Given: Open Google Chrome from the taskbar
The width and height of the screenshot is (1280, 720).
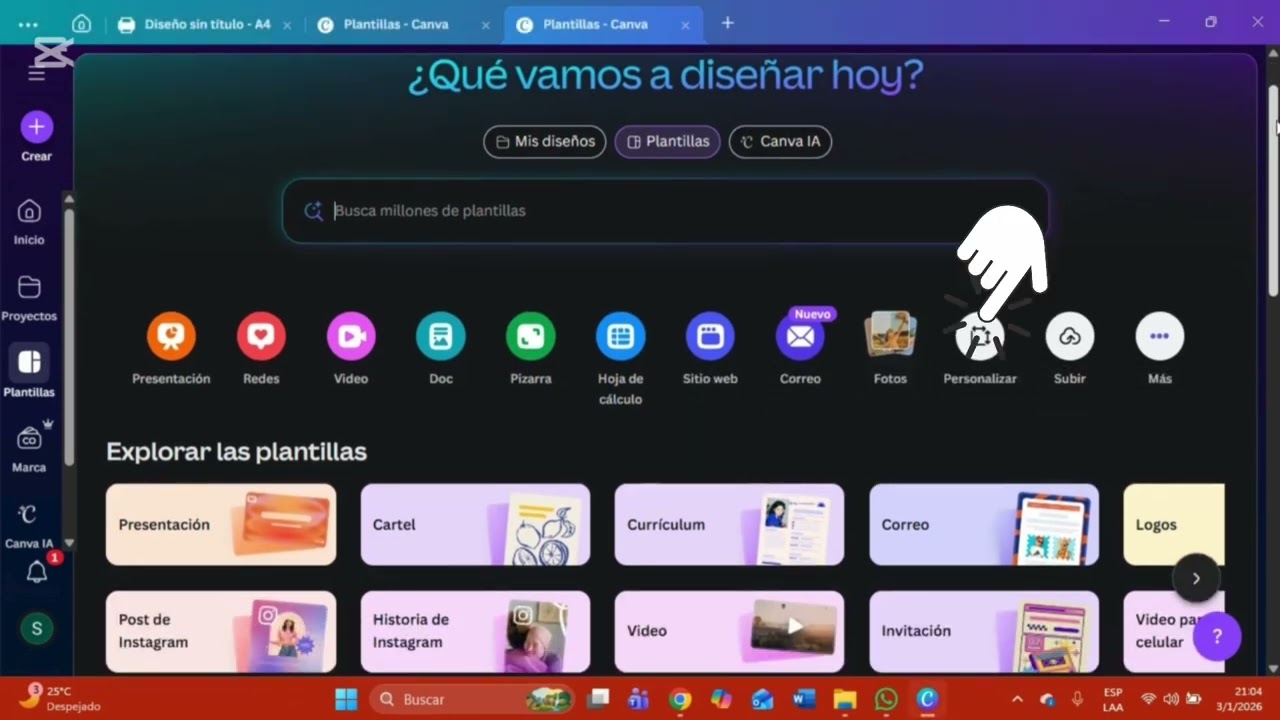Looking at the screenshot, I should [680, 699].
